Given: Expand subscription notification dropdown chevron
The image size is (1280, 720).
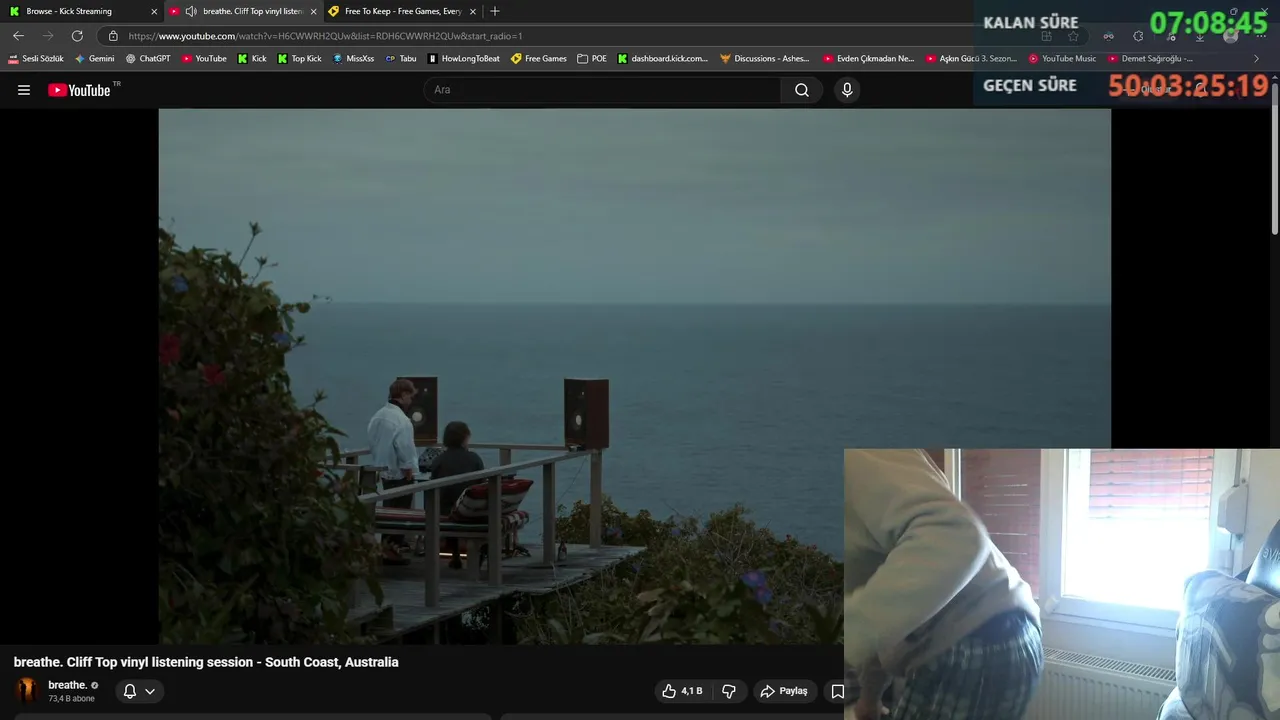Looking at the screenshot, I should (150, 691).
